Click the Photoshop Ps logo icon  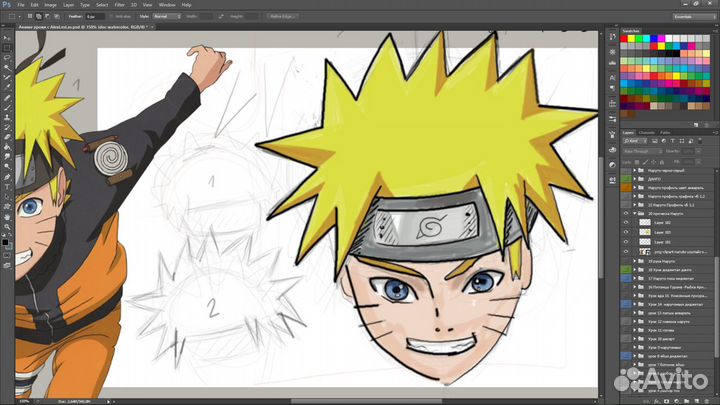[7, 5]
